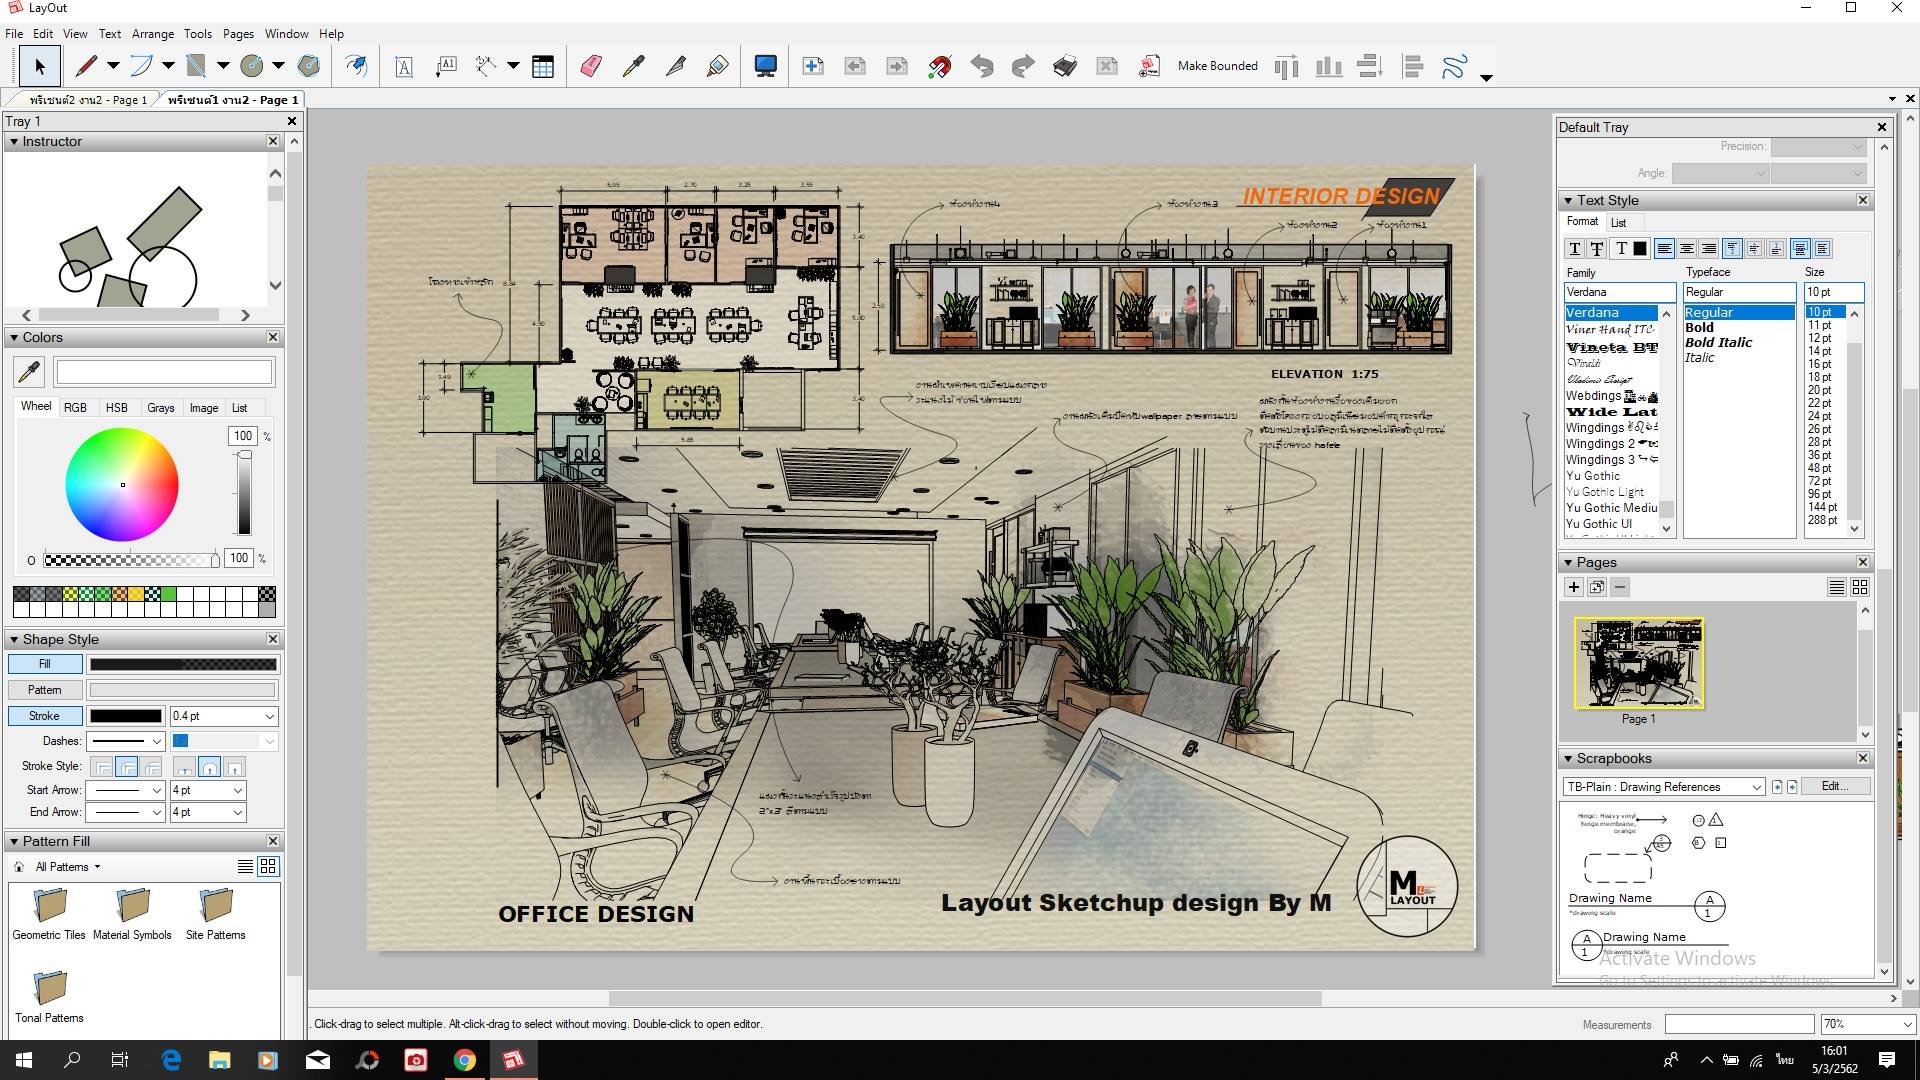Collapse the Colors panel
Image resolution: width=1920 pixels, height=1080 pixels.
[x=14, y=338]
